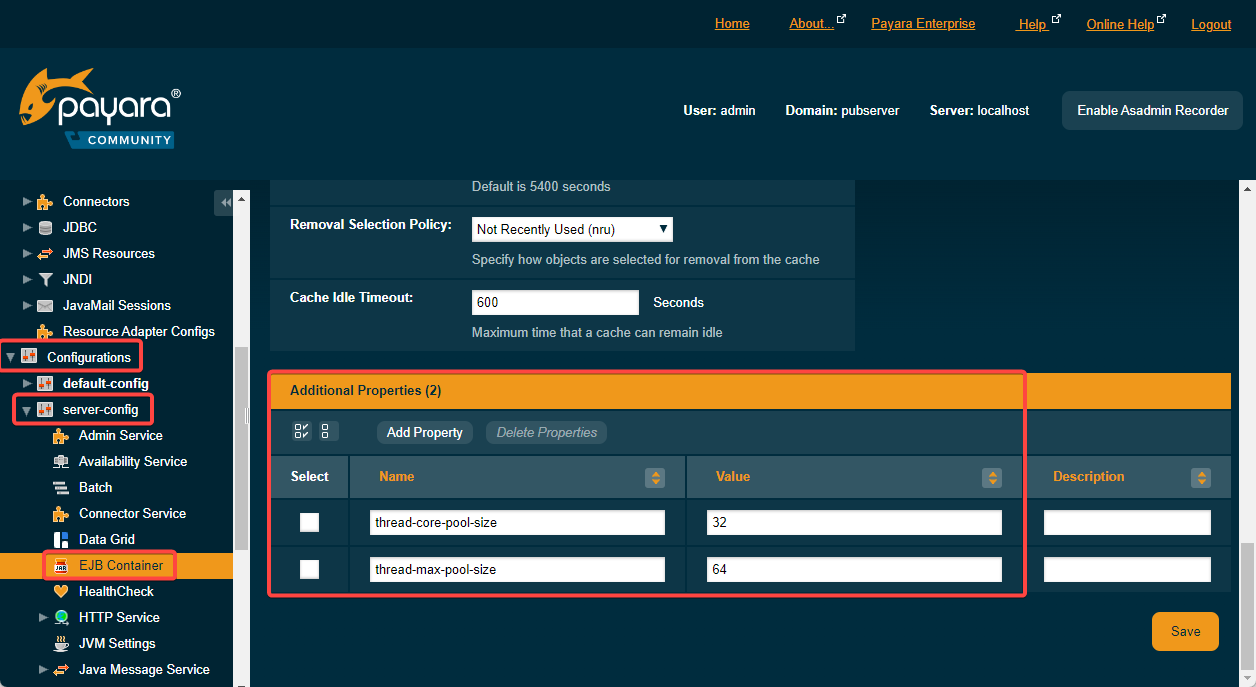Open the Removal Selection Policy dropdown
Image resolution: width=1256 pixels, height=687 pixels.
tap(572, 229)
